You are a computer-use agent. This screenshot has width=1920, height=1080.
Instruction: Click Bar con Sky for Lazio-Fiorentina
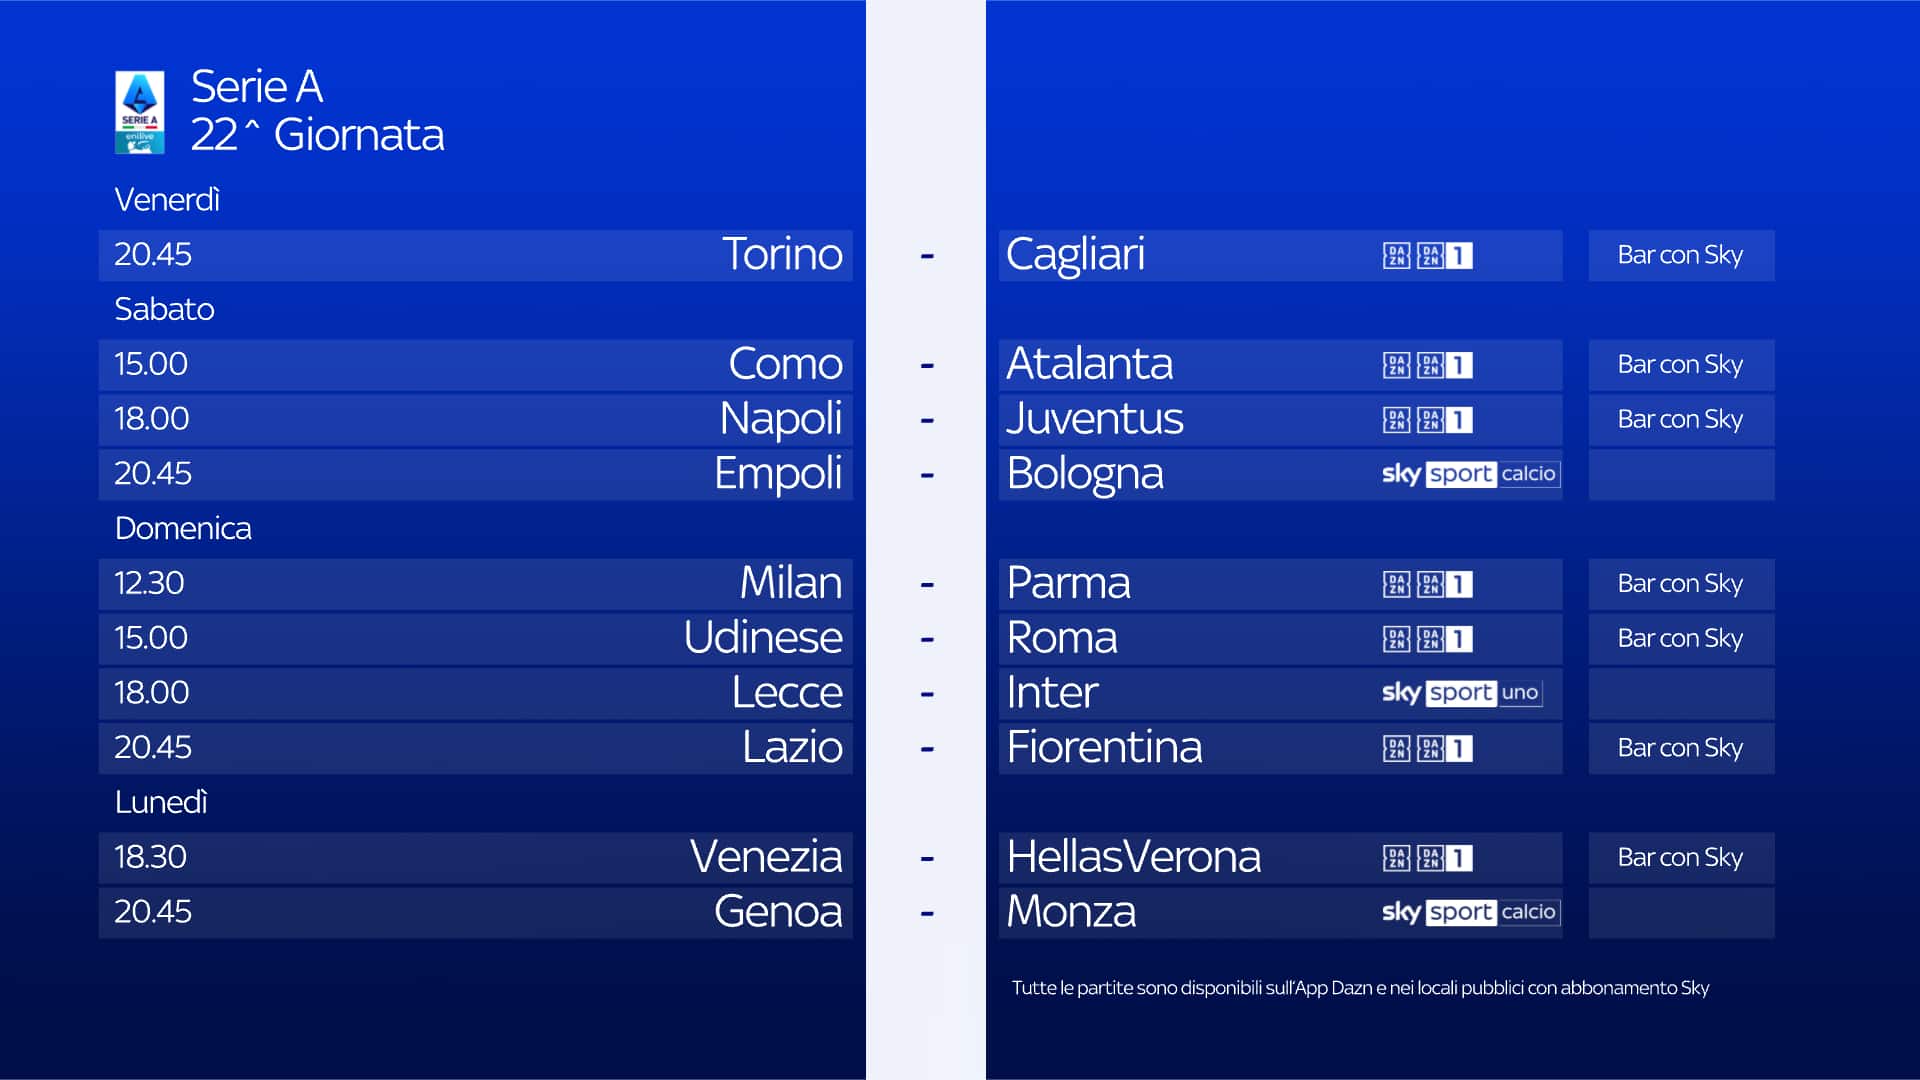click(x=1680, y=748)
